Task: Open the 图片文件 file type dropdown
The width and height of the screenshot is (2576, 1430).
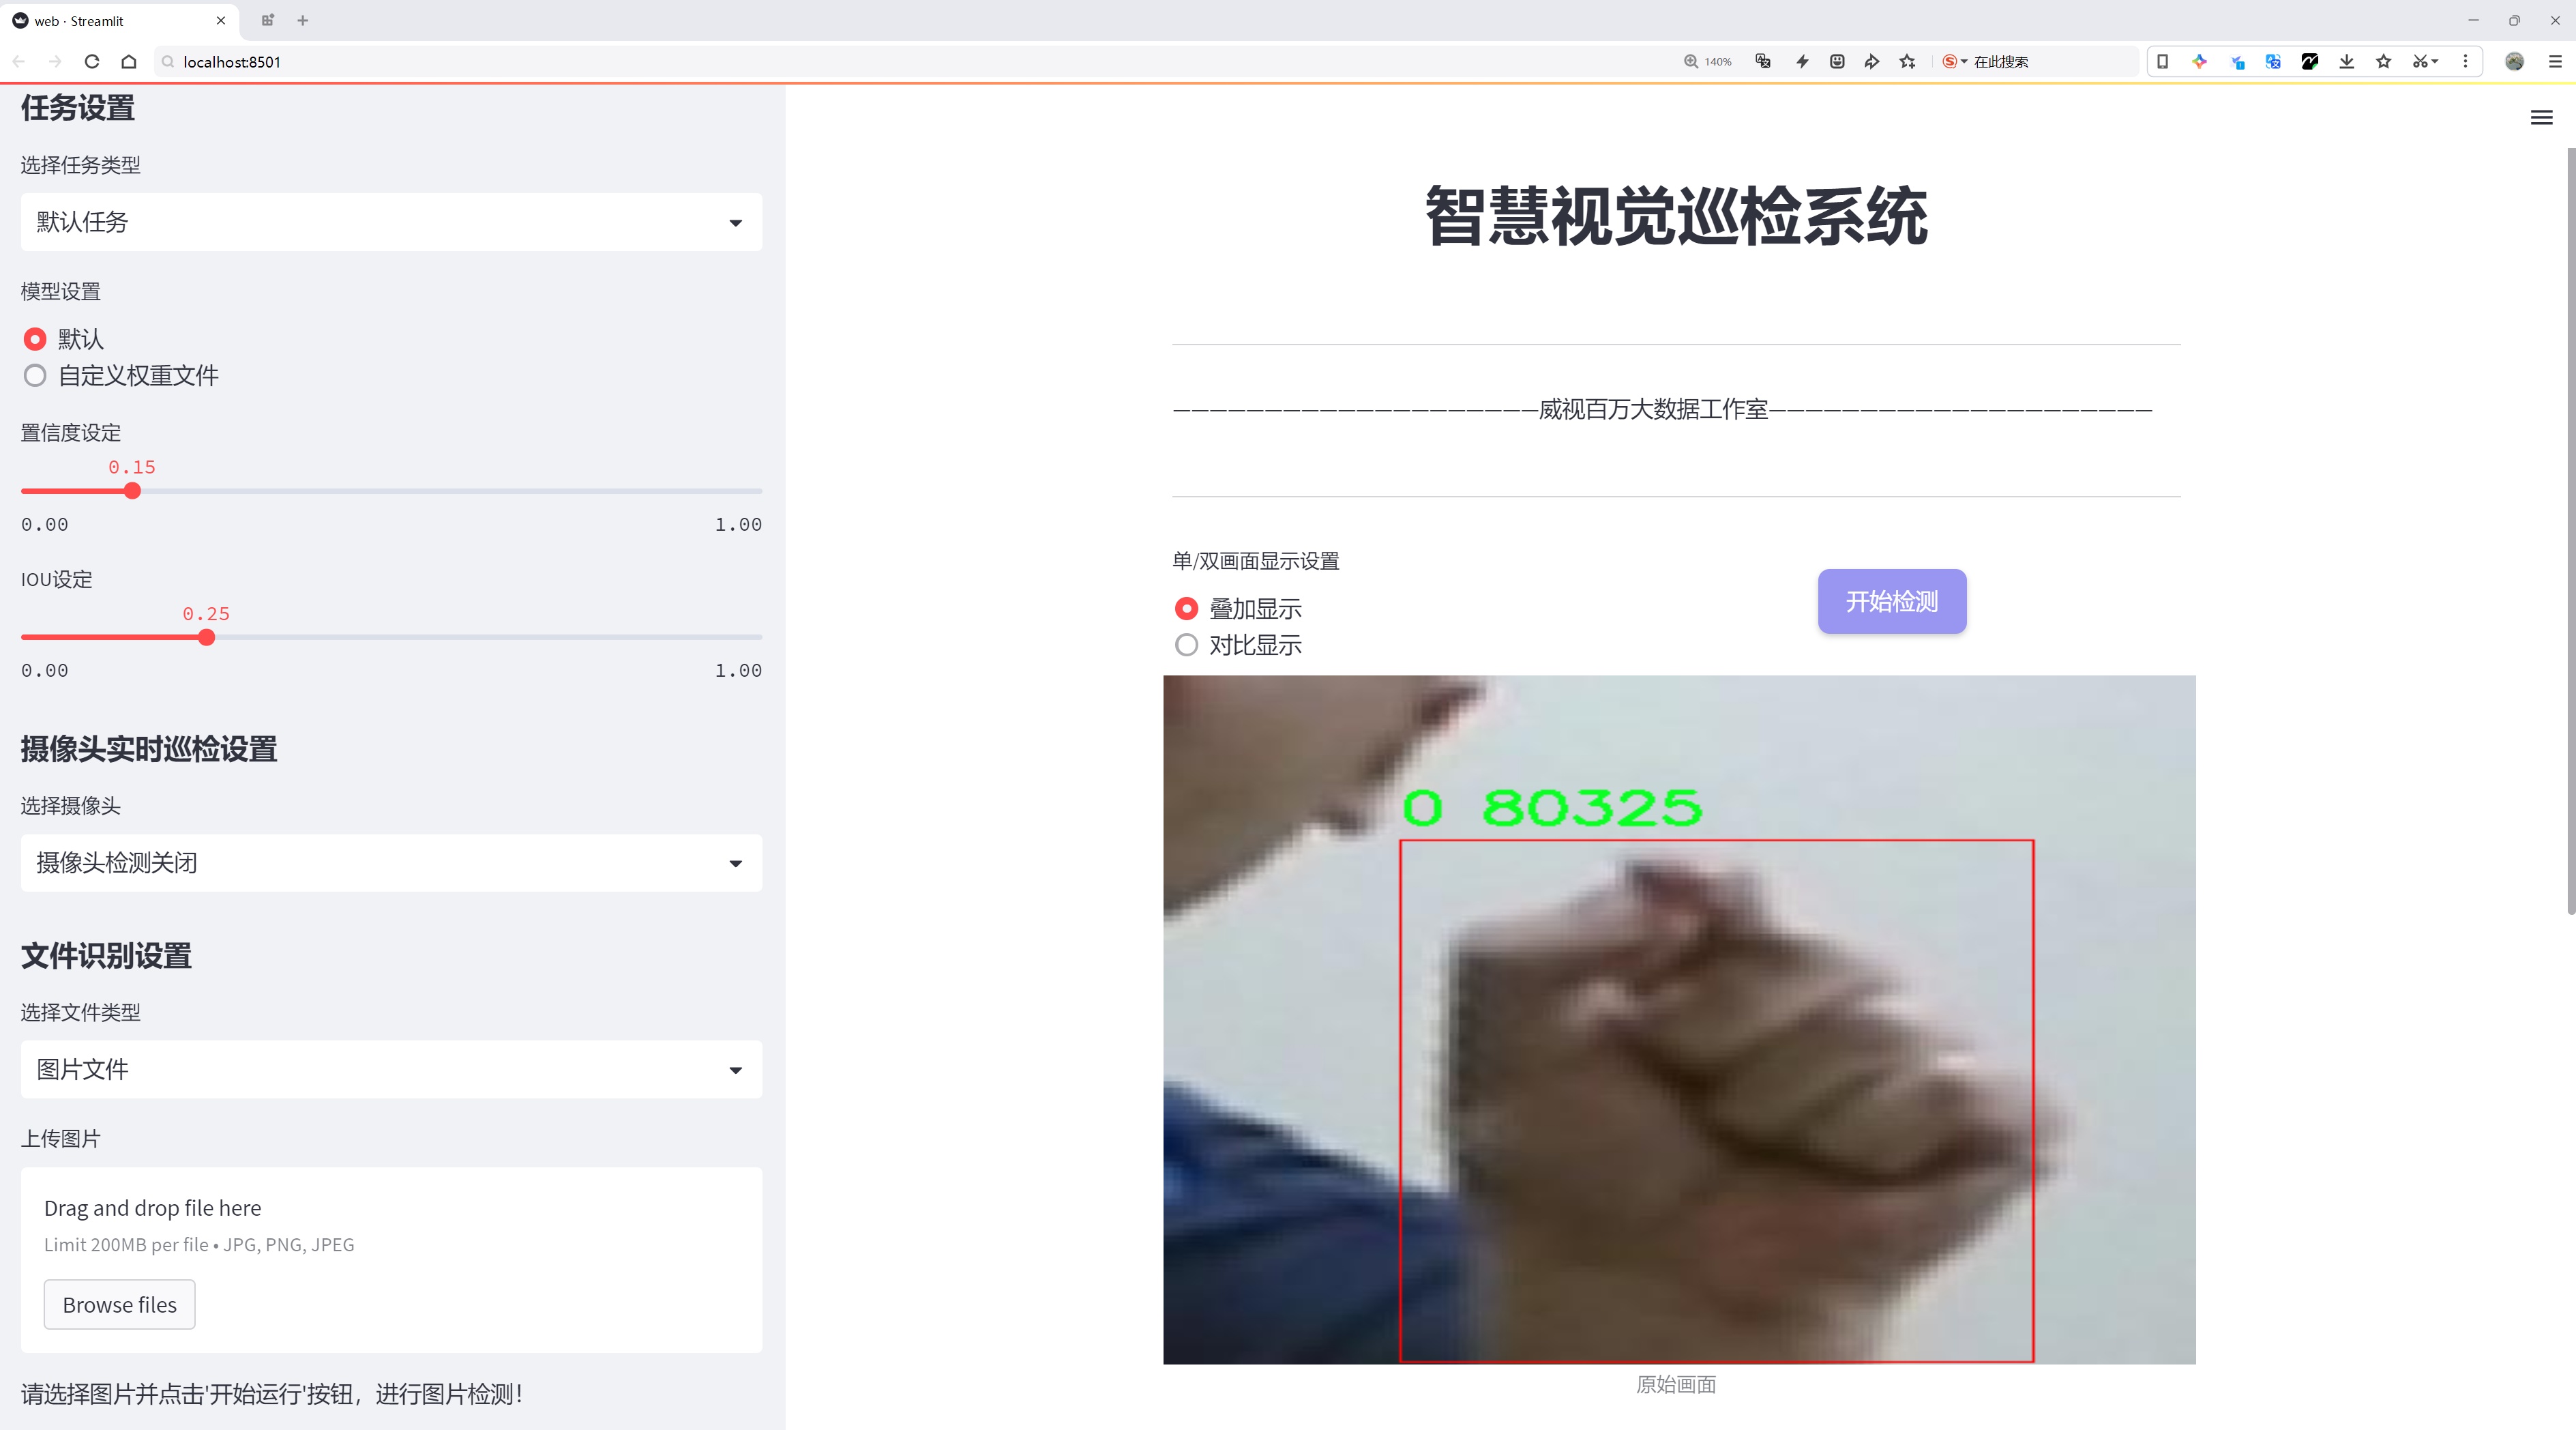Action: (x=391, y=1070)
